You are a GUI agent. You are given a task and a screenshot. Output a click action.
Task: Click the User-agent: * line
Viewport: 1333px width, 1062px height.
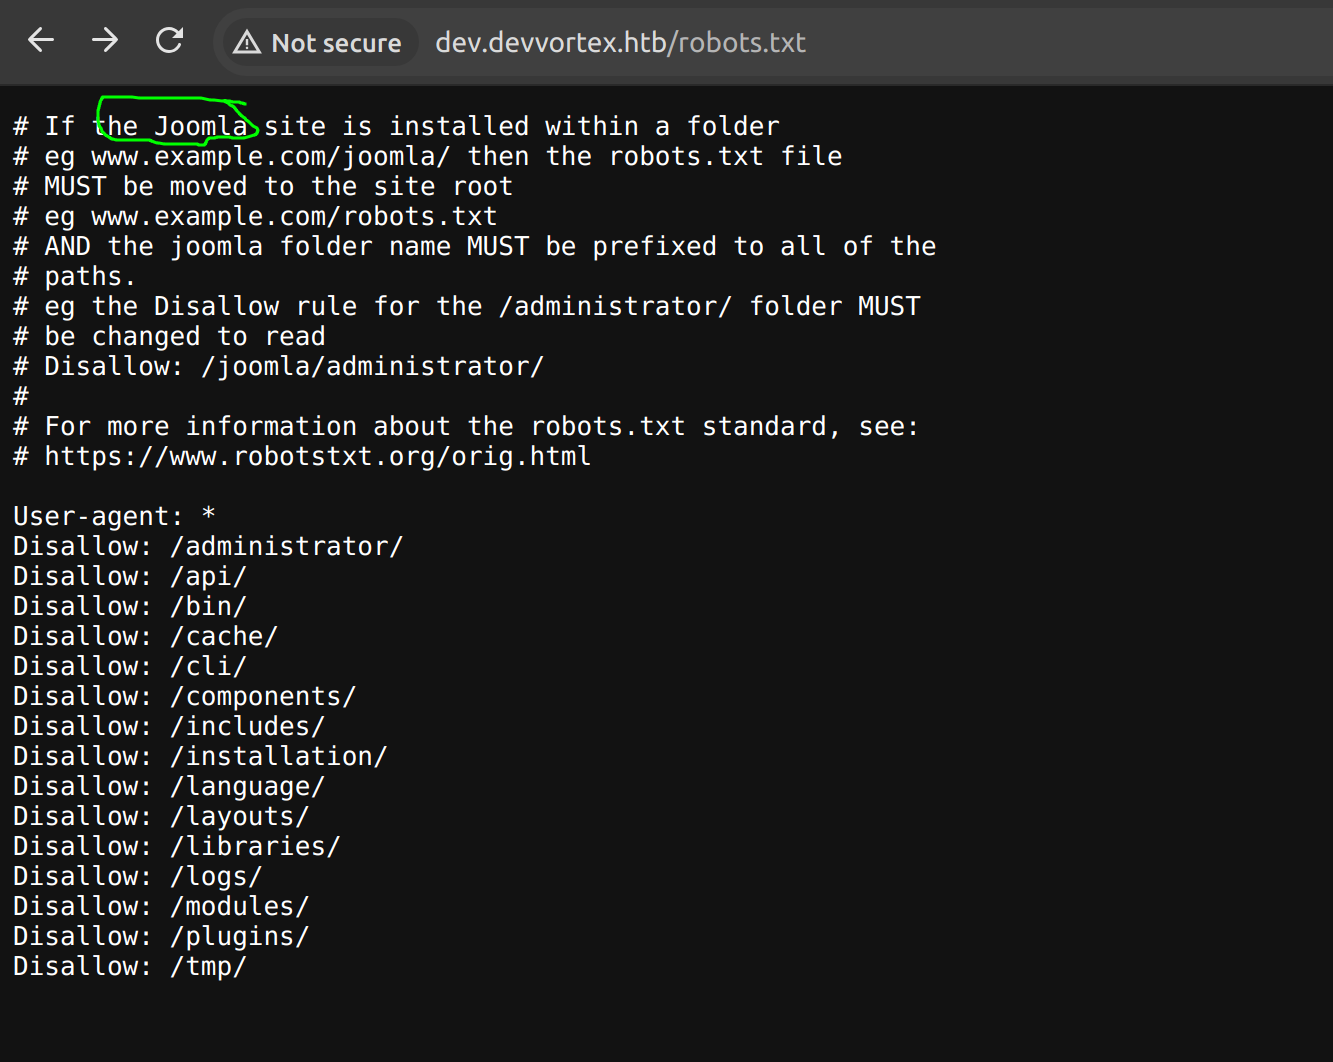pos(114,517)
